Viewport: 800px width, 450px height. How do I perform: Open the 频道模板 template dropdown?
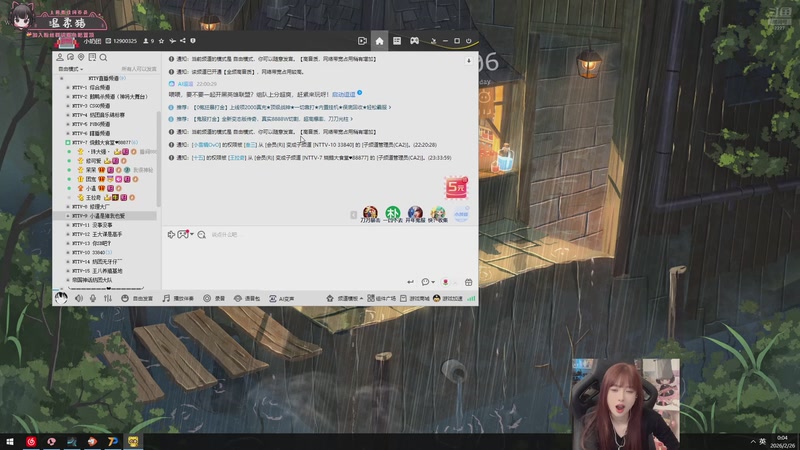tap(344, 298)
